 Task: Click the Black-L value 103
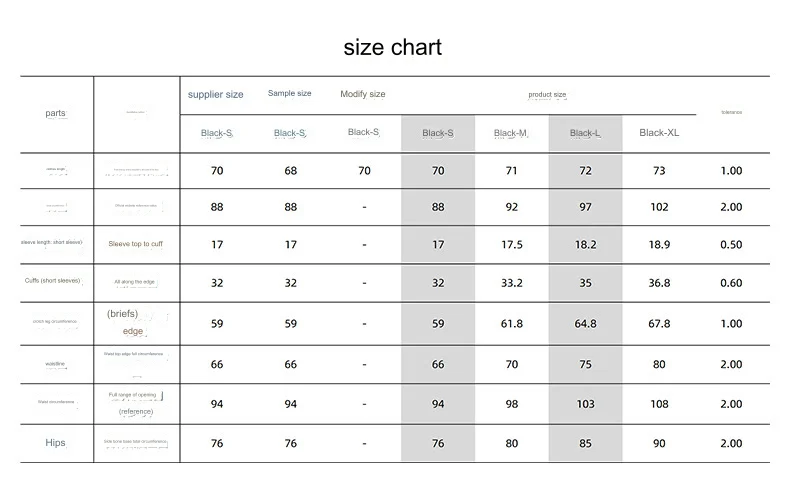(585, 404)
